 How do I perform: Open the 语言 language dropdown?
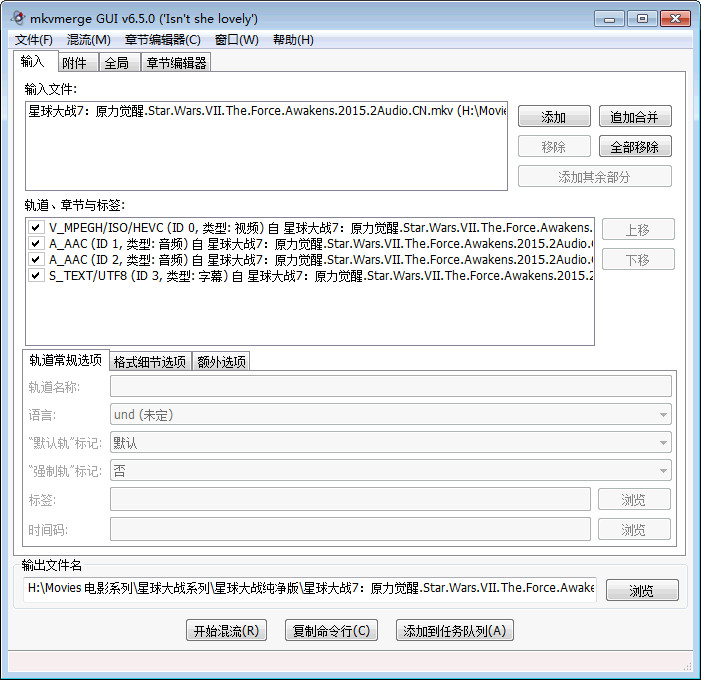[x=390, y=414]
